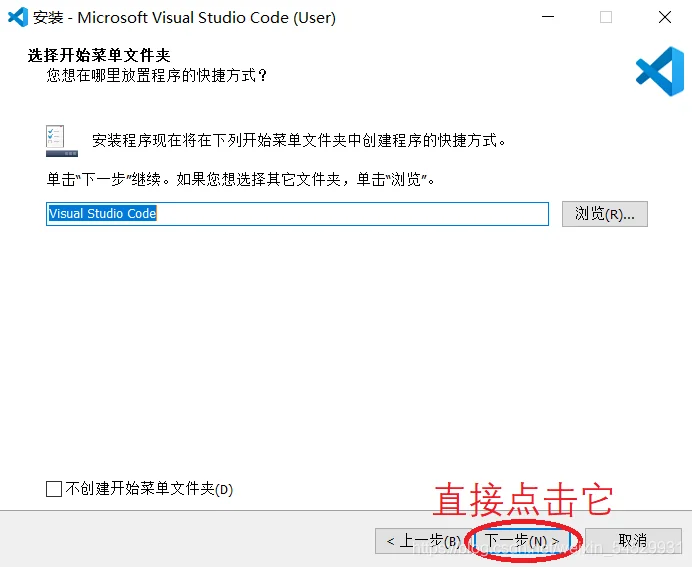
Task: Click the text "您想在哪里放置程序的快捷方式？"
Action: [158, 75]
